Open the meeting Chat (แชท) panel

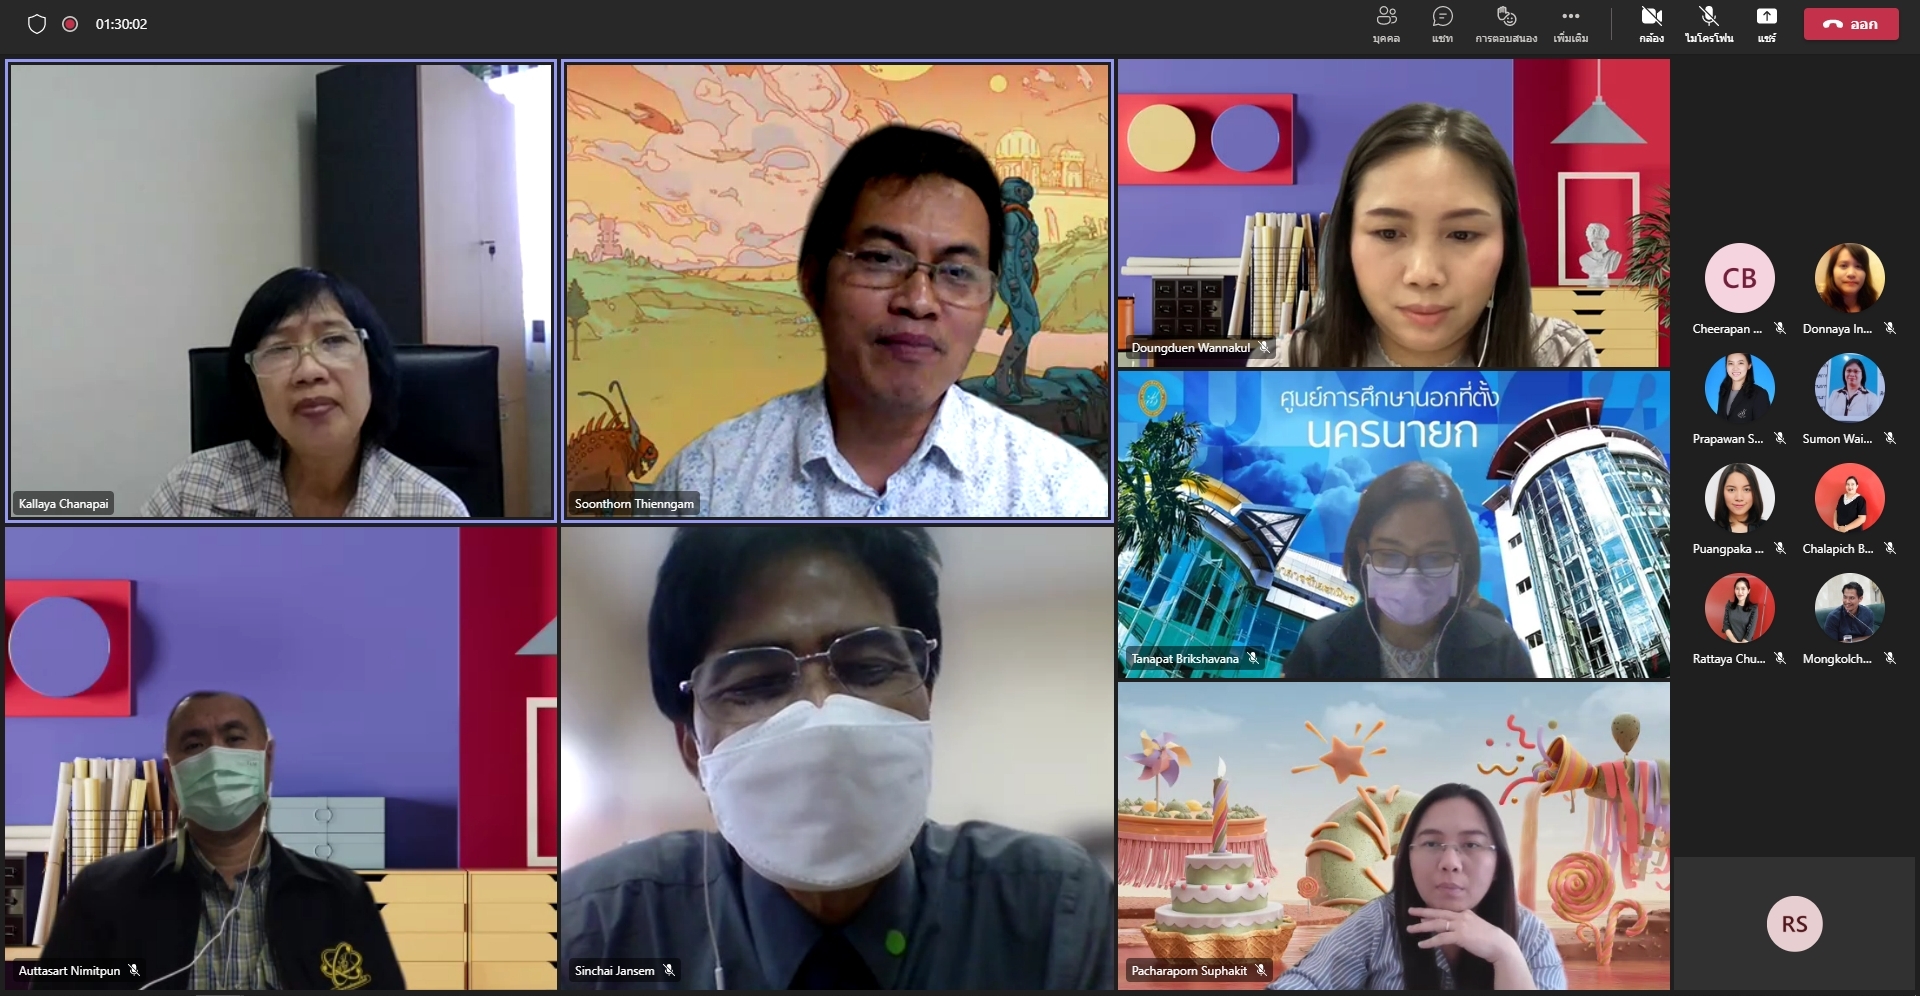1442,24
